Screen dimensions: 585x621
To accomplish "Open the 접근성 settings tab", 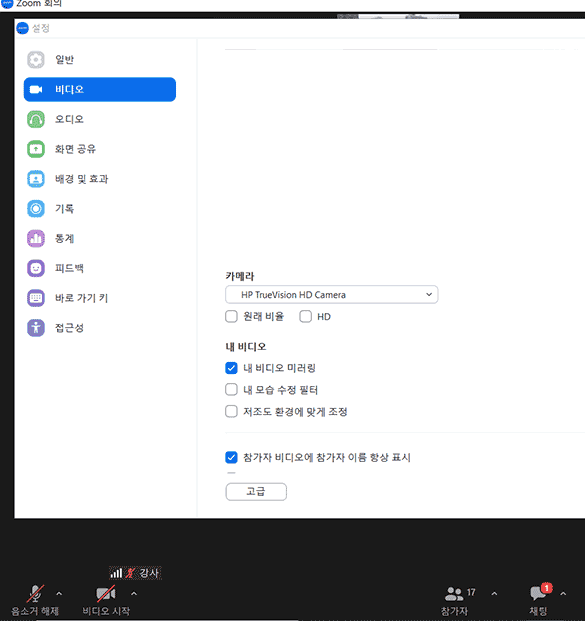I will coord(100,328).
